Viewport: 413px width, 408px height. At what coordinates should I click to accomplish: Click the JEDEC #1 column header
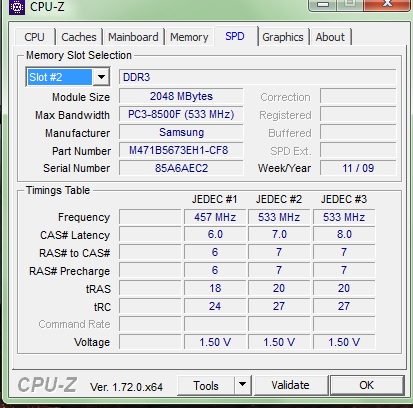215,199
